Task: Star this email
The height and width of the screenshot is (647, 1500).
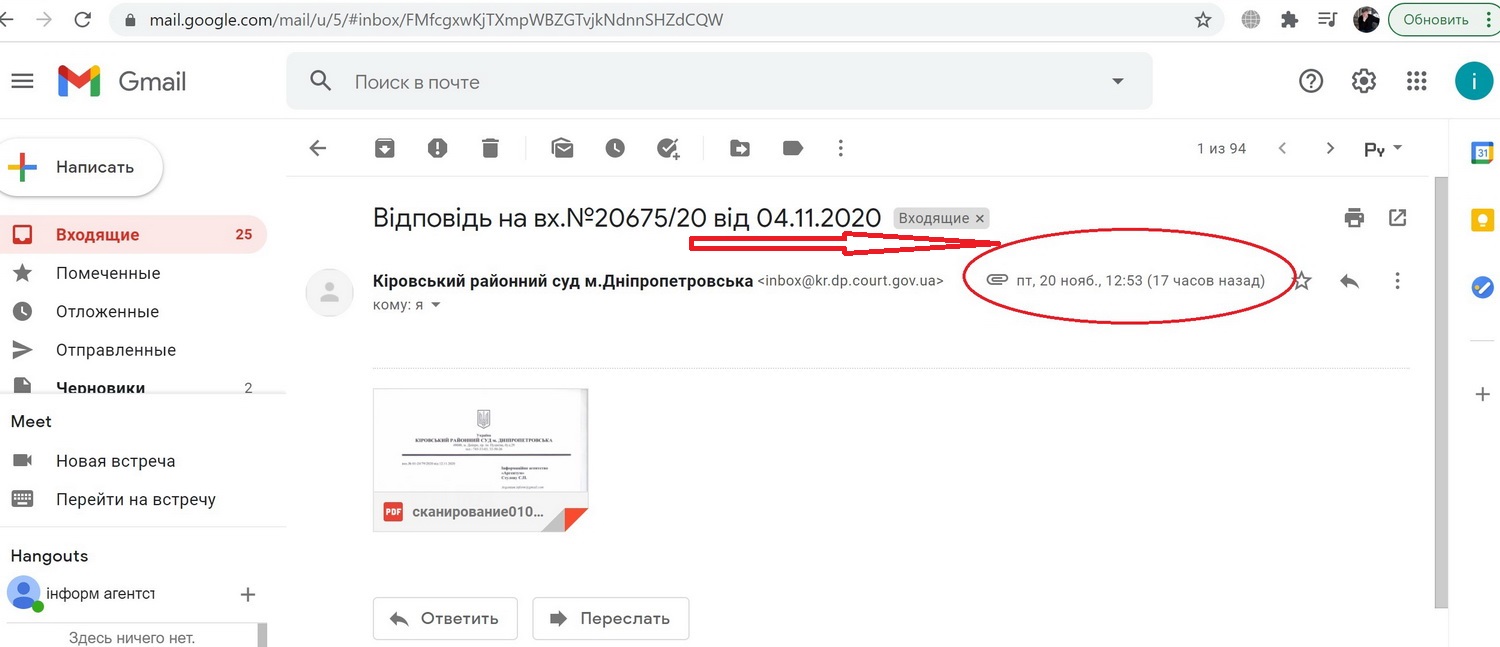Action: 1301,281
